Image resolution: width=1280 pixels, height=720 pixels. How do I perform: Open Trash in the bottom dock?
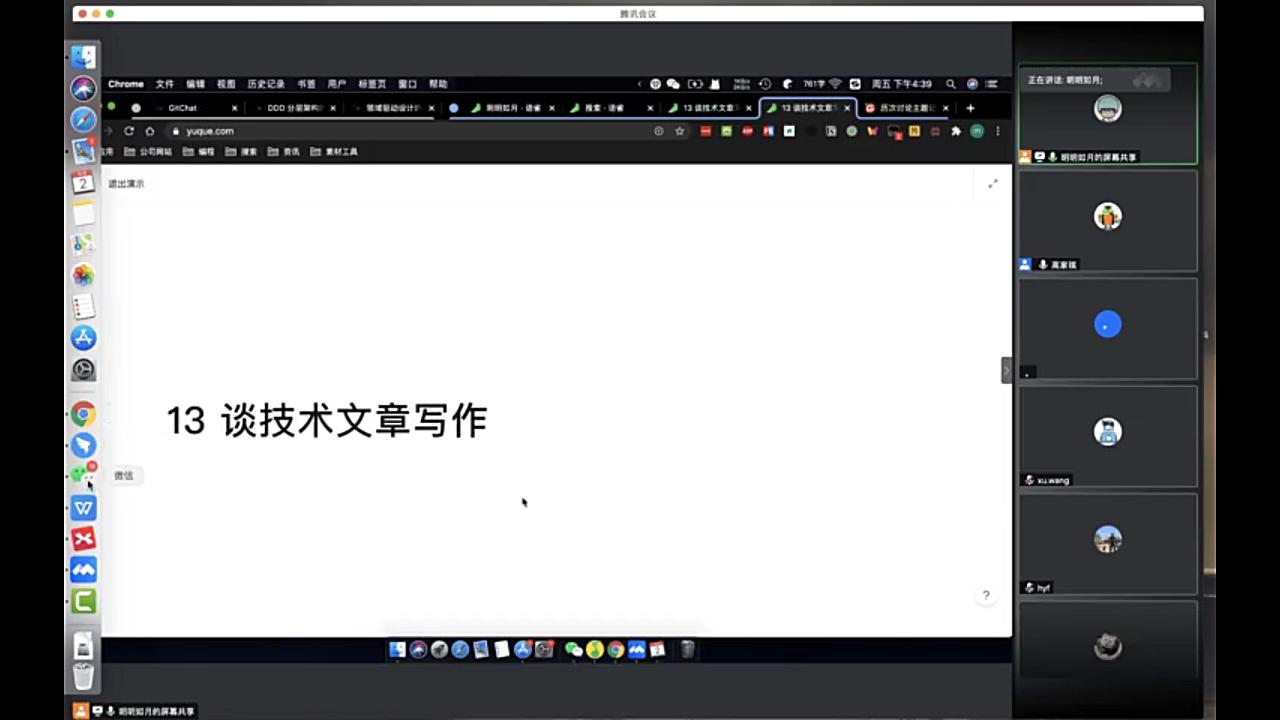click(x=687, y=649)
